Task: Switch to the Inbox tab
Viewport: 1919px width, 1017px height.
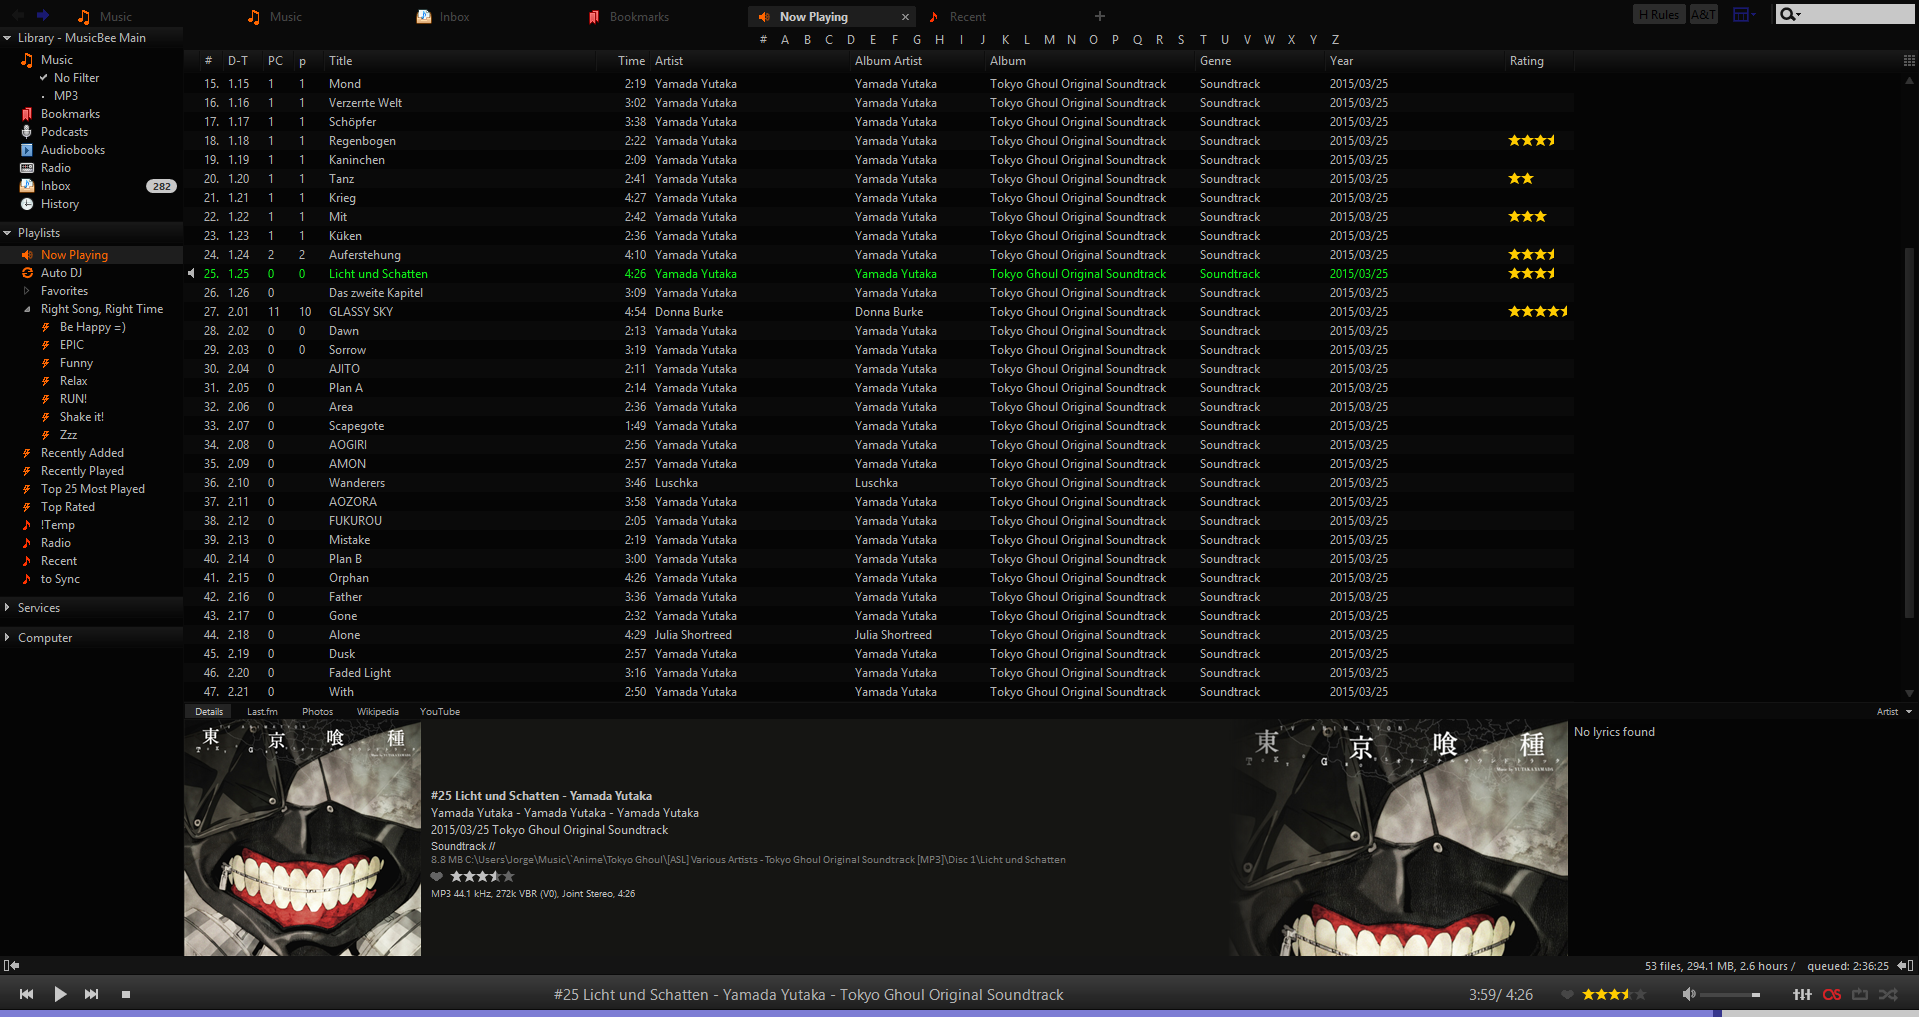Action: pyautogui.click(x=443, y=17)
